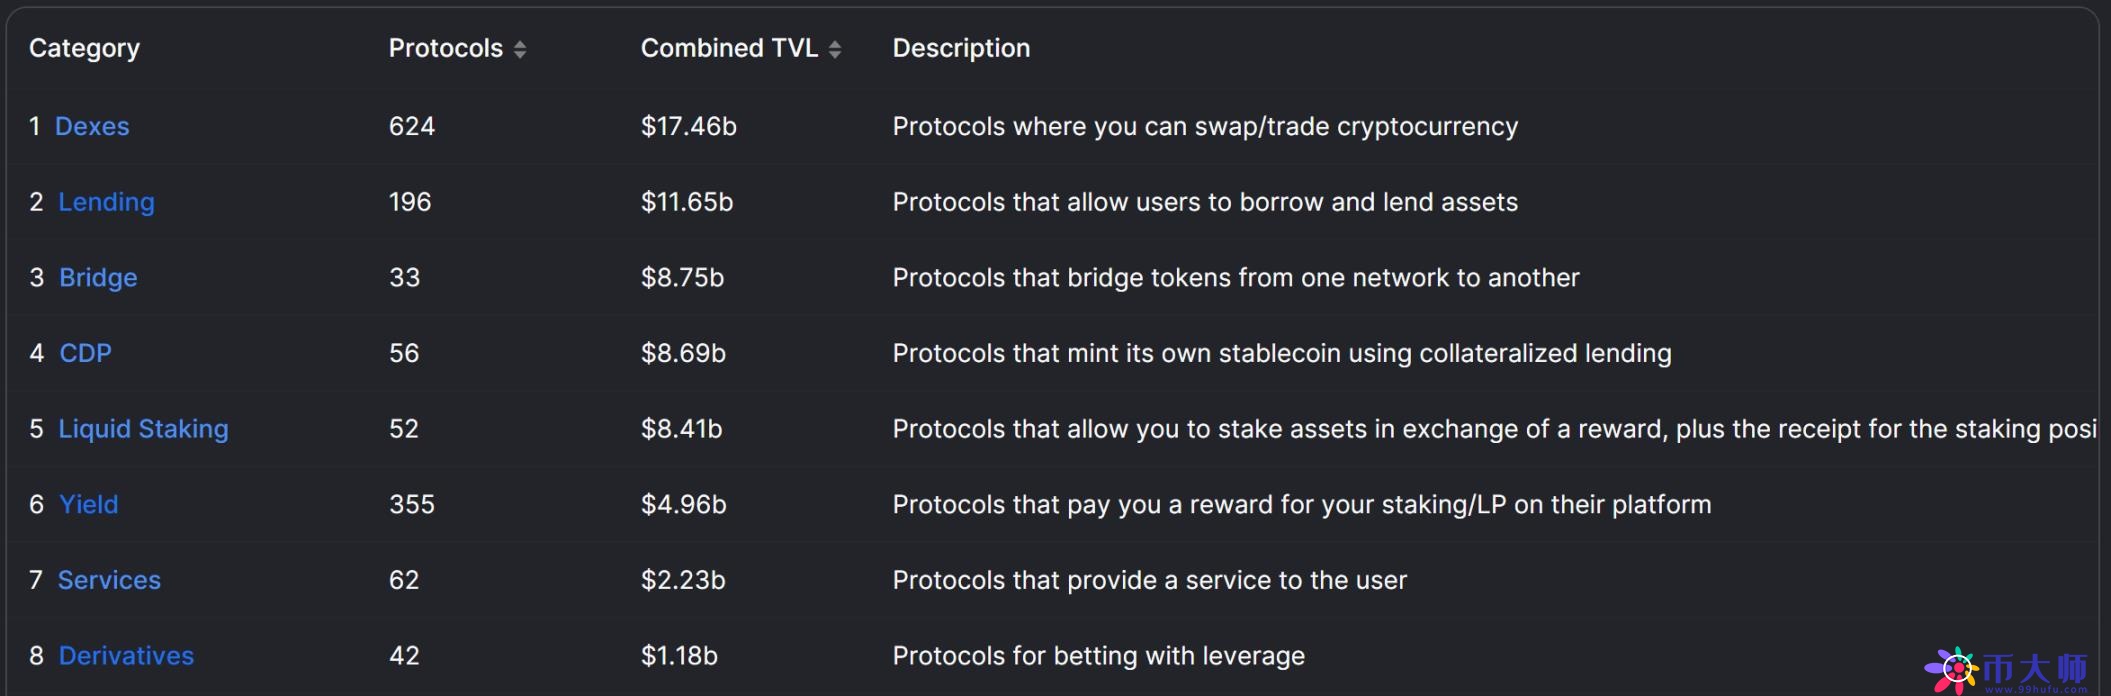Open the Liquid Staking category link
The image size is (2111, 696).
(x=143, y=429)
